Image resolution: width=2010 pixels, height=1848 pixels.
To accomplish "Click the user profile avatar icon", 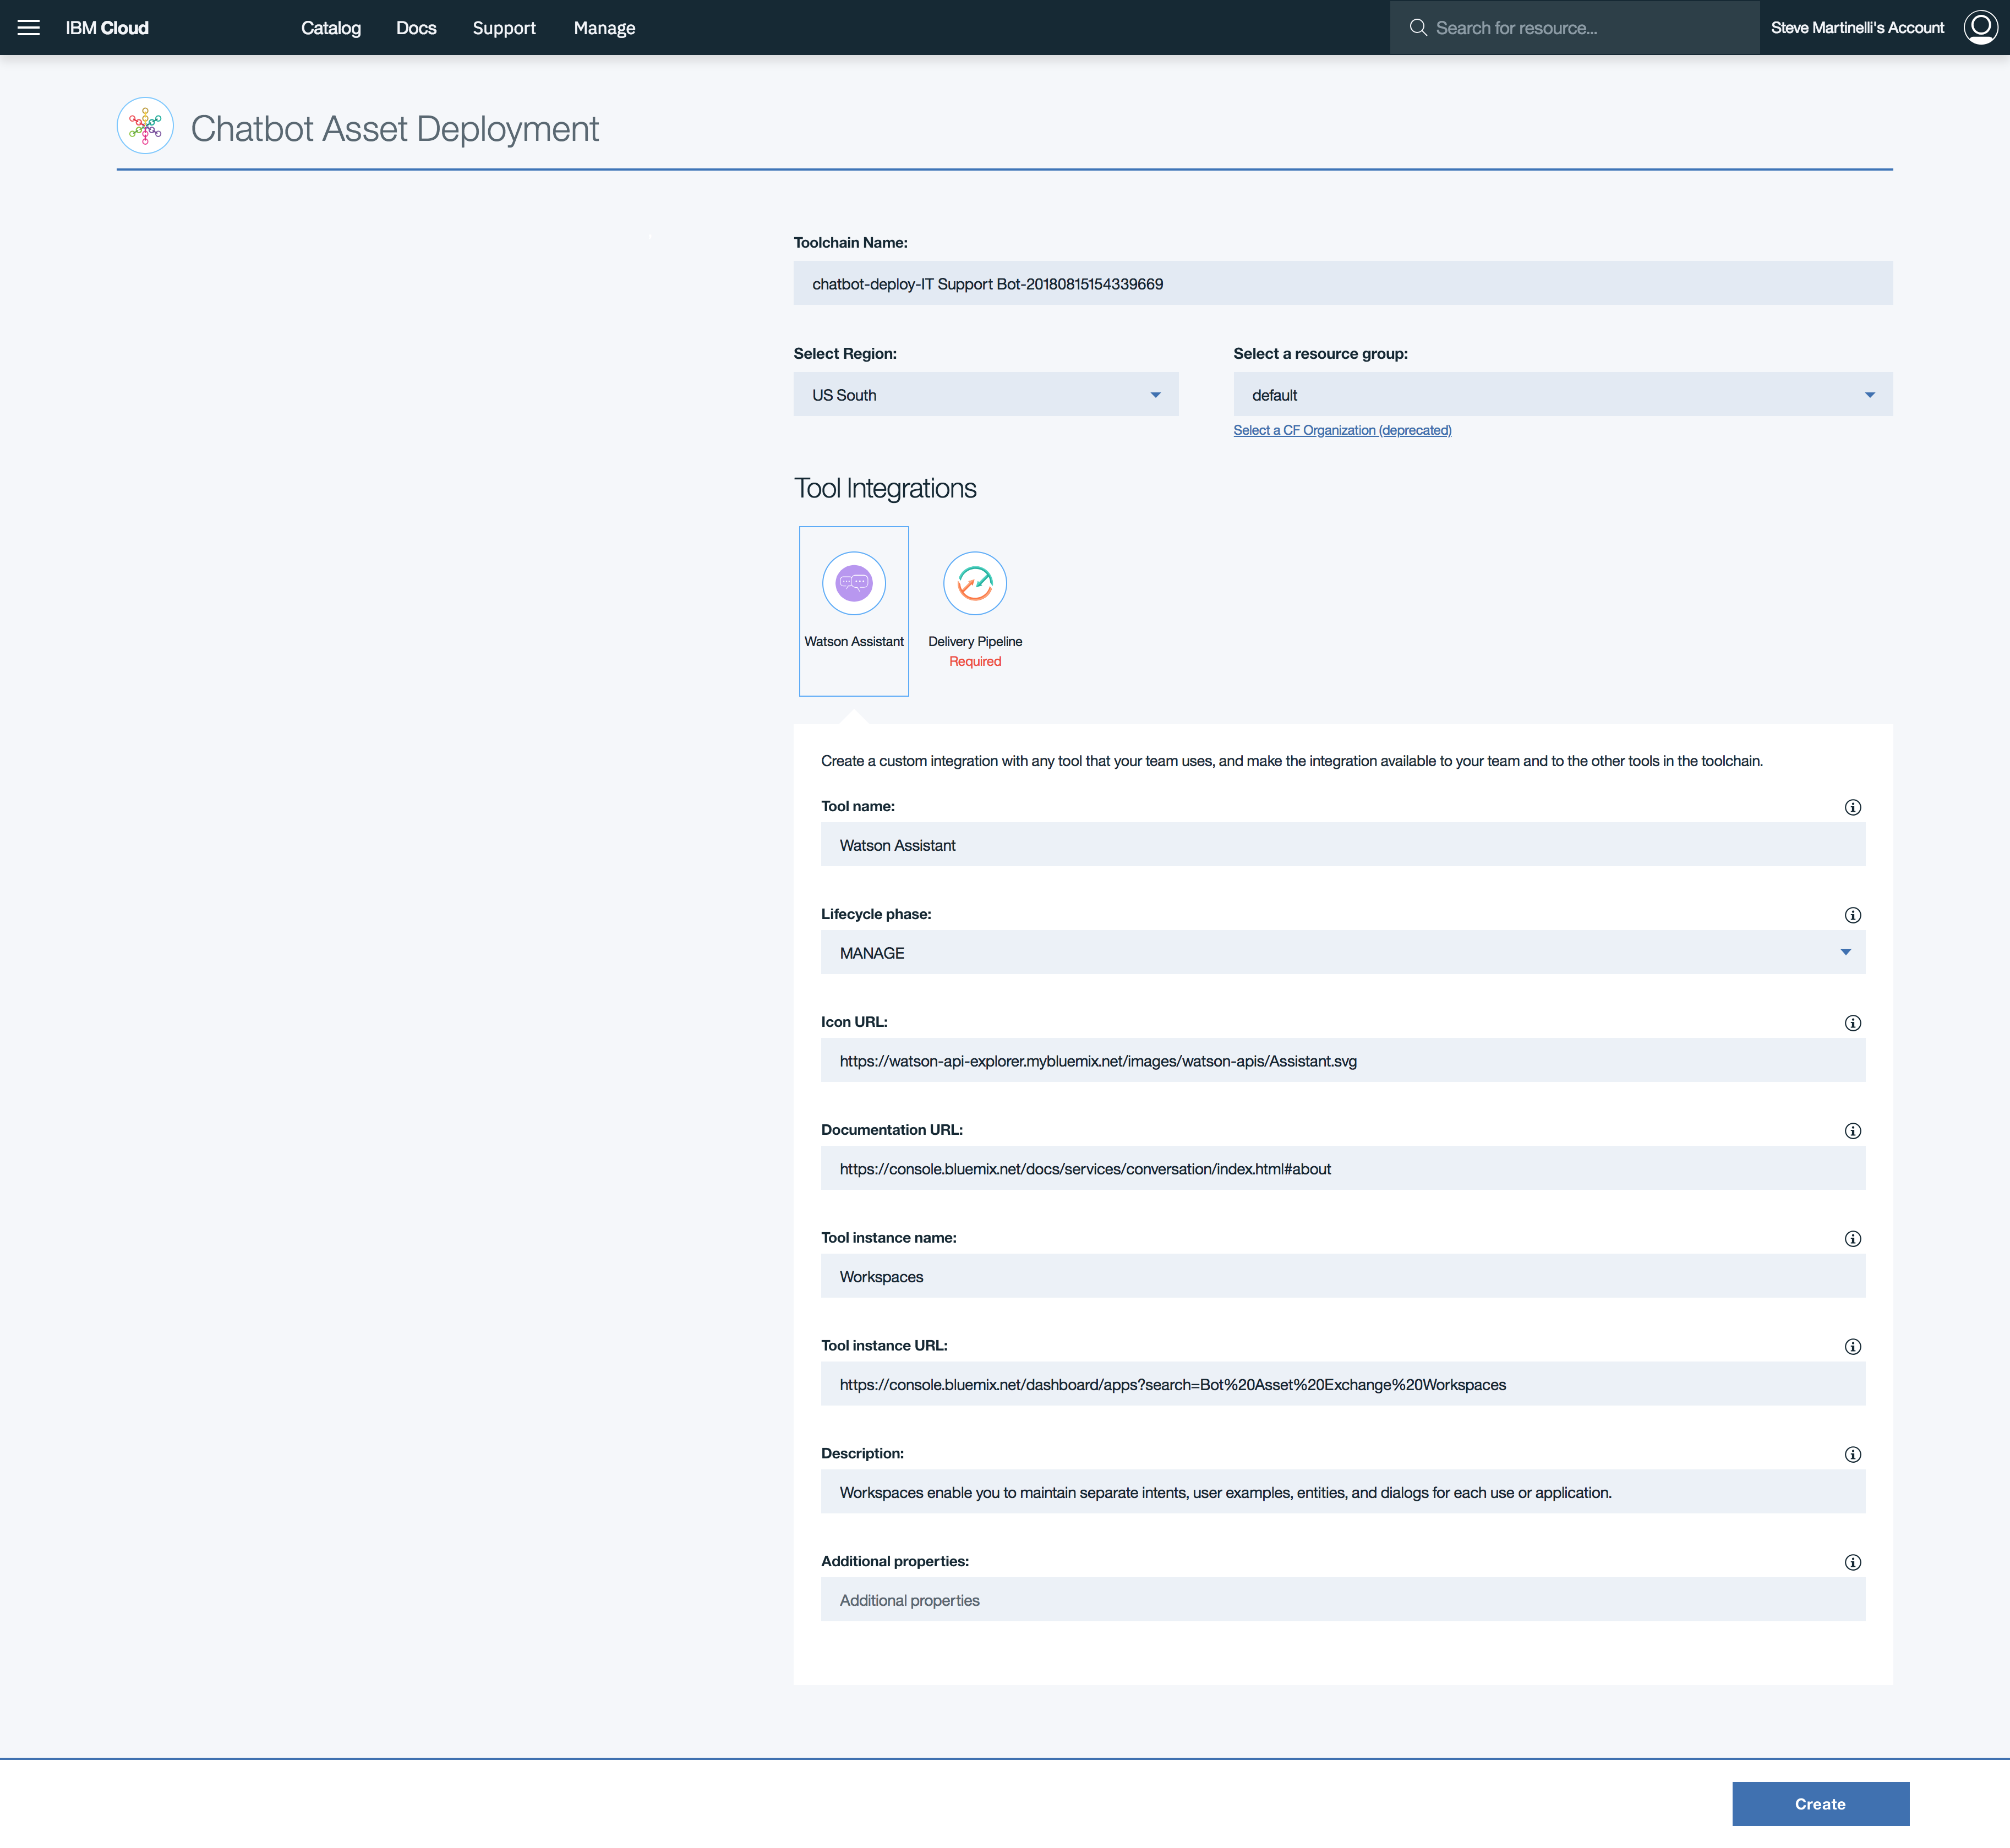I will point(1980,28).
